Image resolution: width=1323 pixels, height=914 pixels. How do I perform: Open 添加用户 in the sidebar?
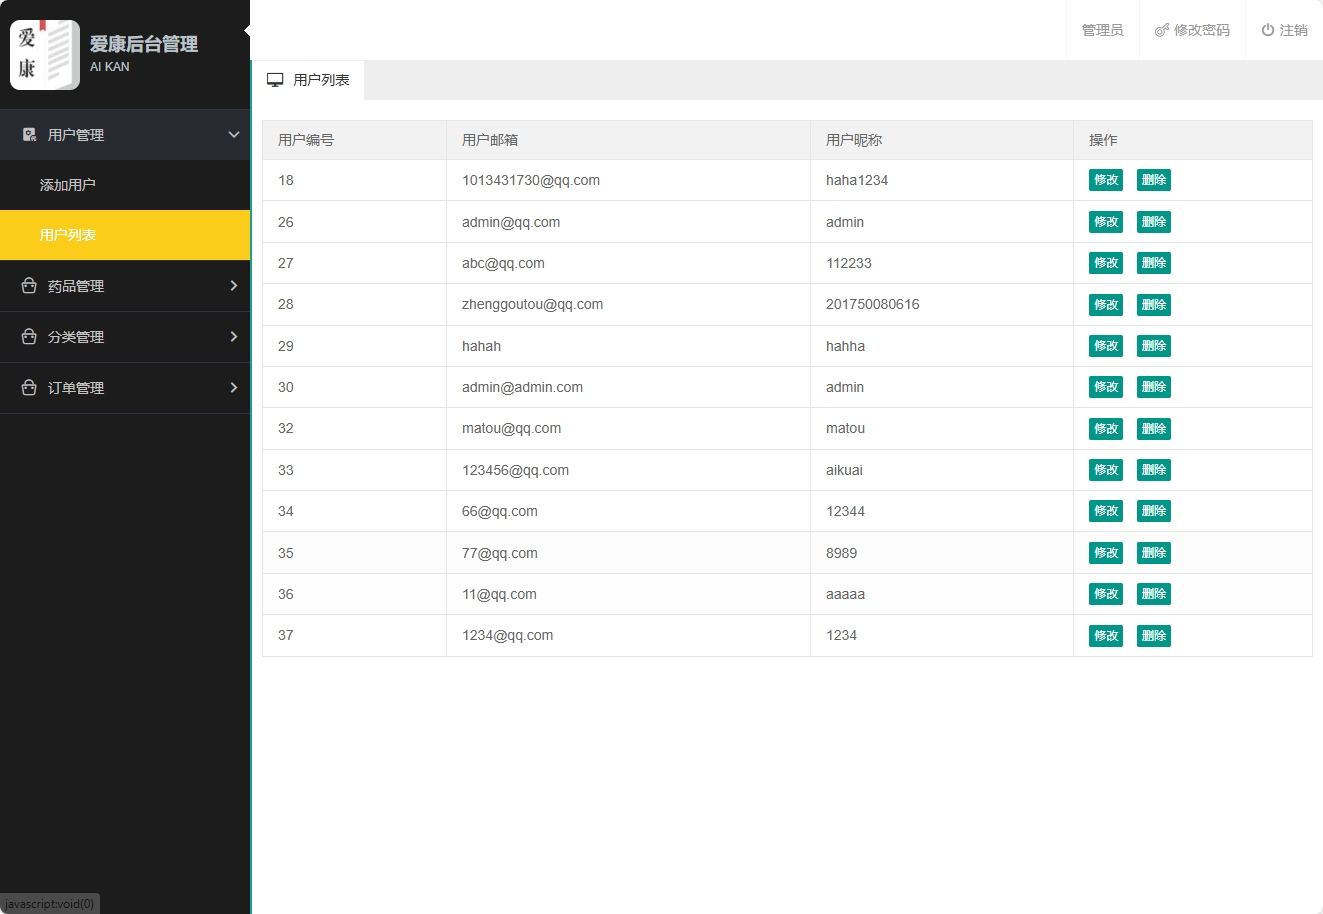tap(68, 185)
